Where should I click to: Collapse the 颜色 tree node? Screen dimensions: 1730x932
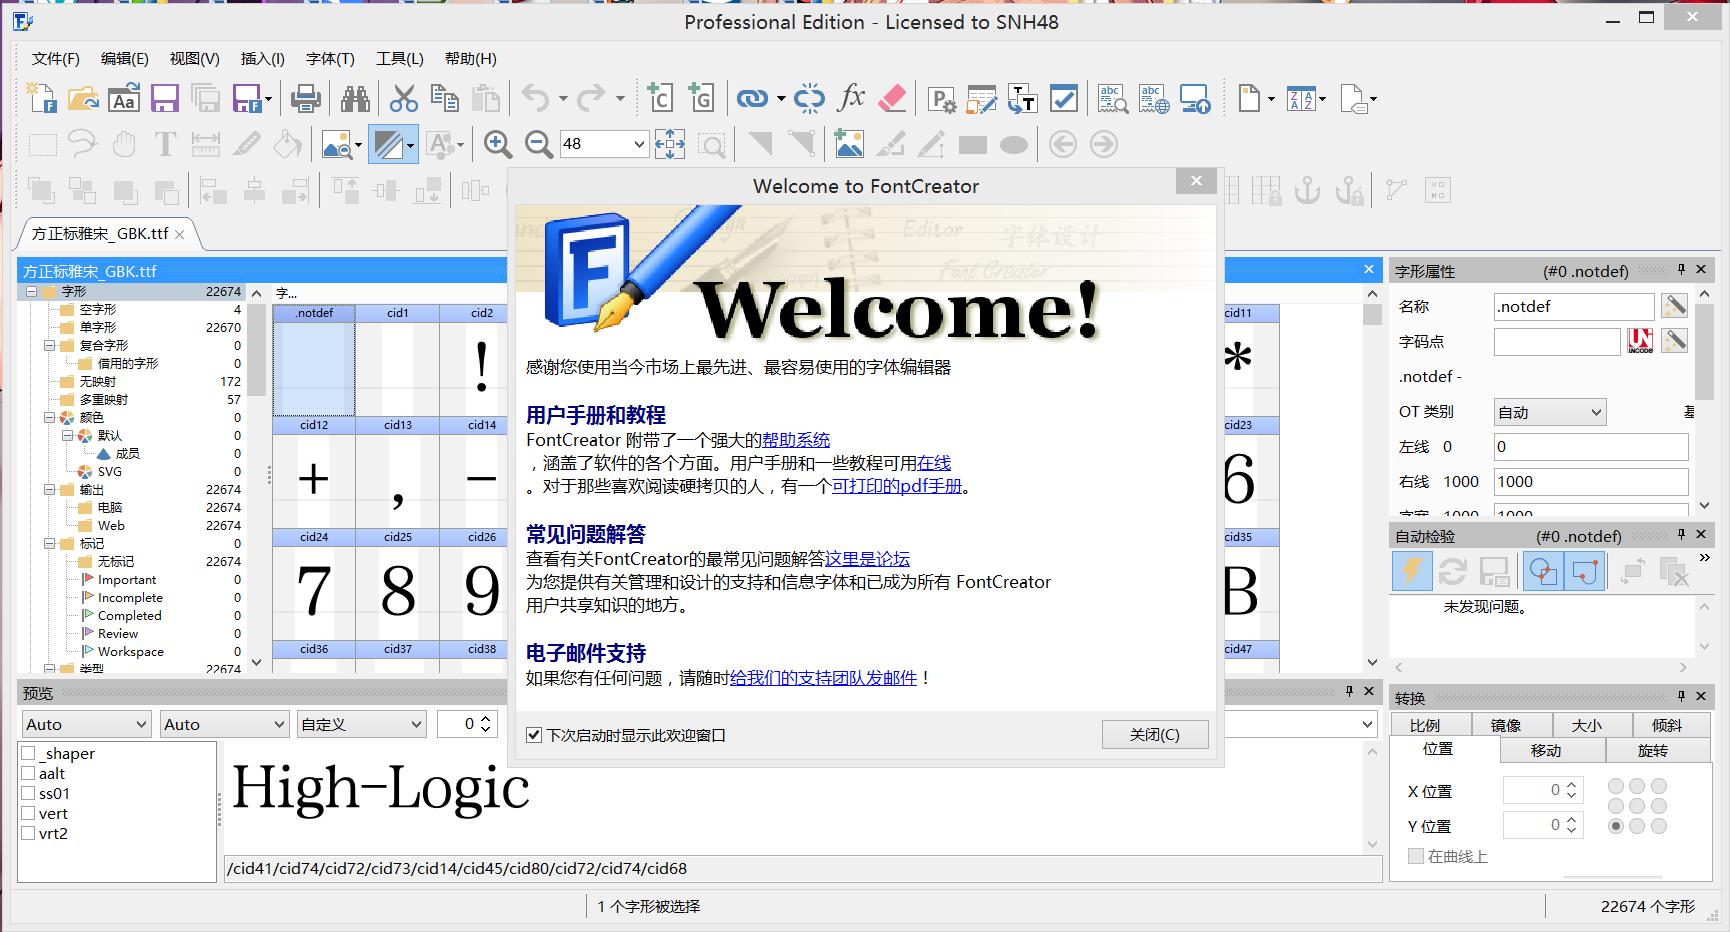[49, 418]
